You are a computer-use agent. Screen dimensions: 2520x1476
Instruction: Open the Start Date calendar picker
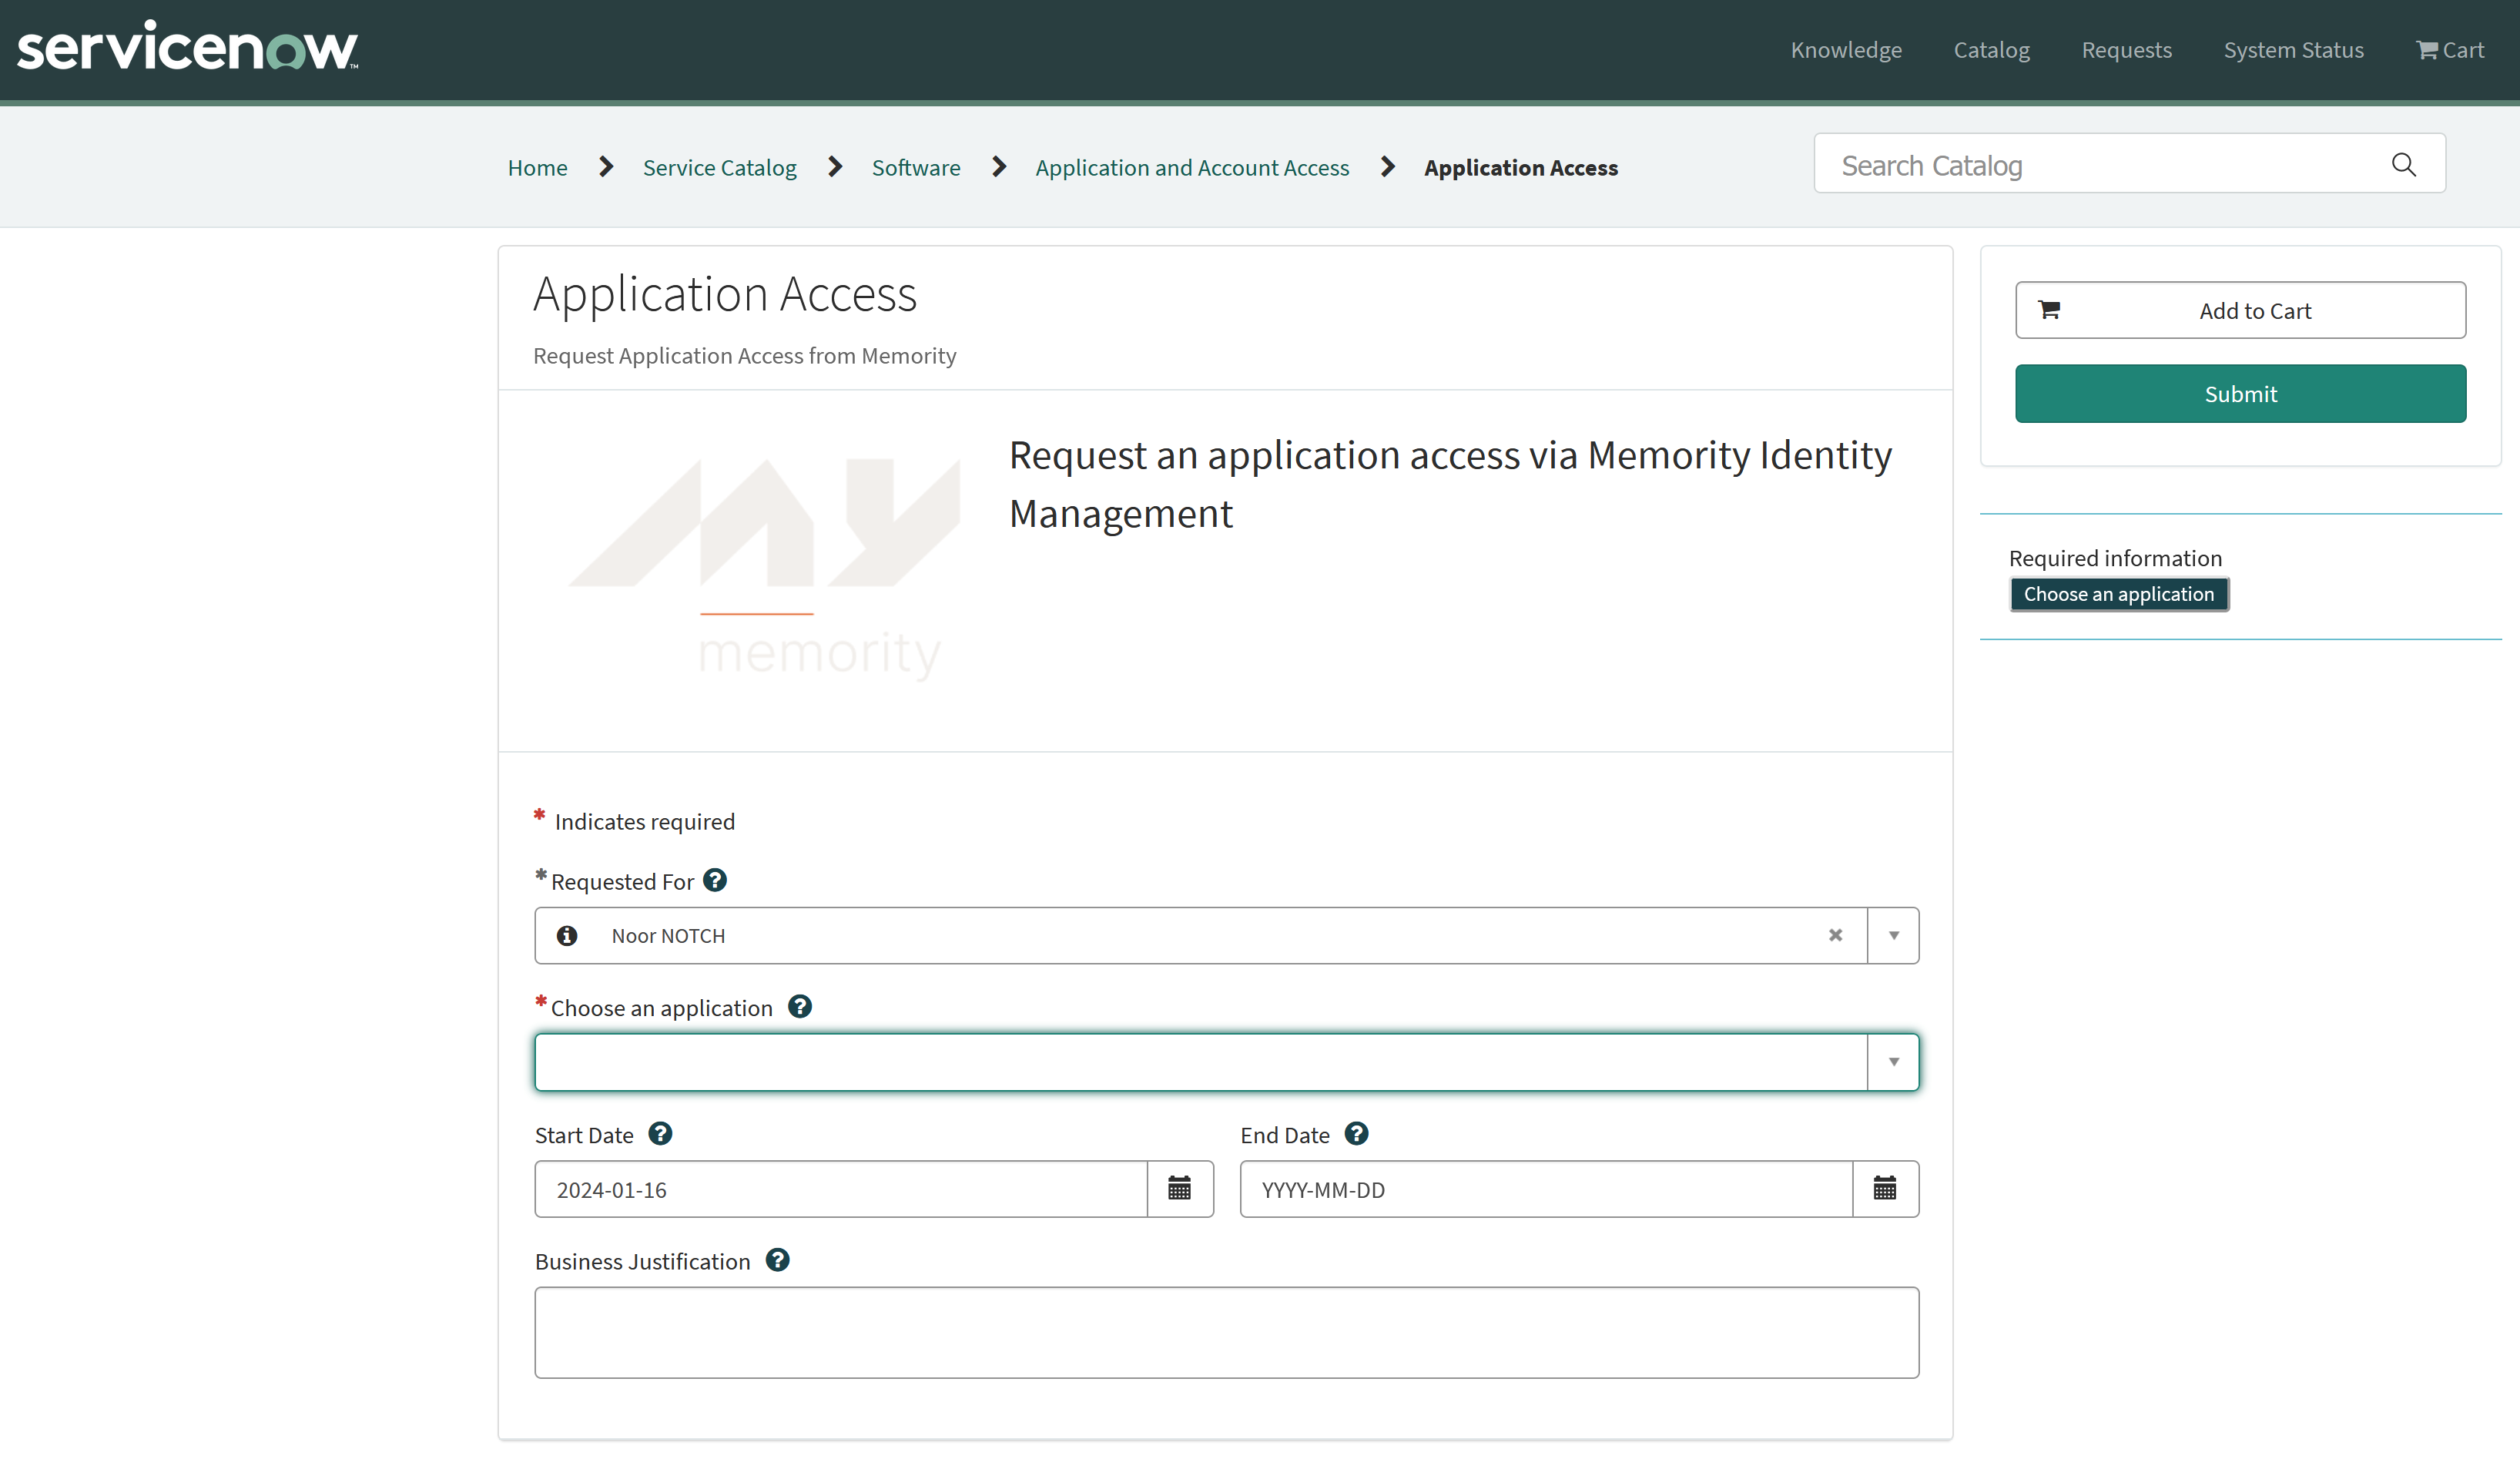pyautogui.click(x=1179, y=1188)
